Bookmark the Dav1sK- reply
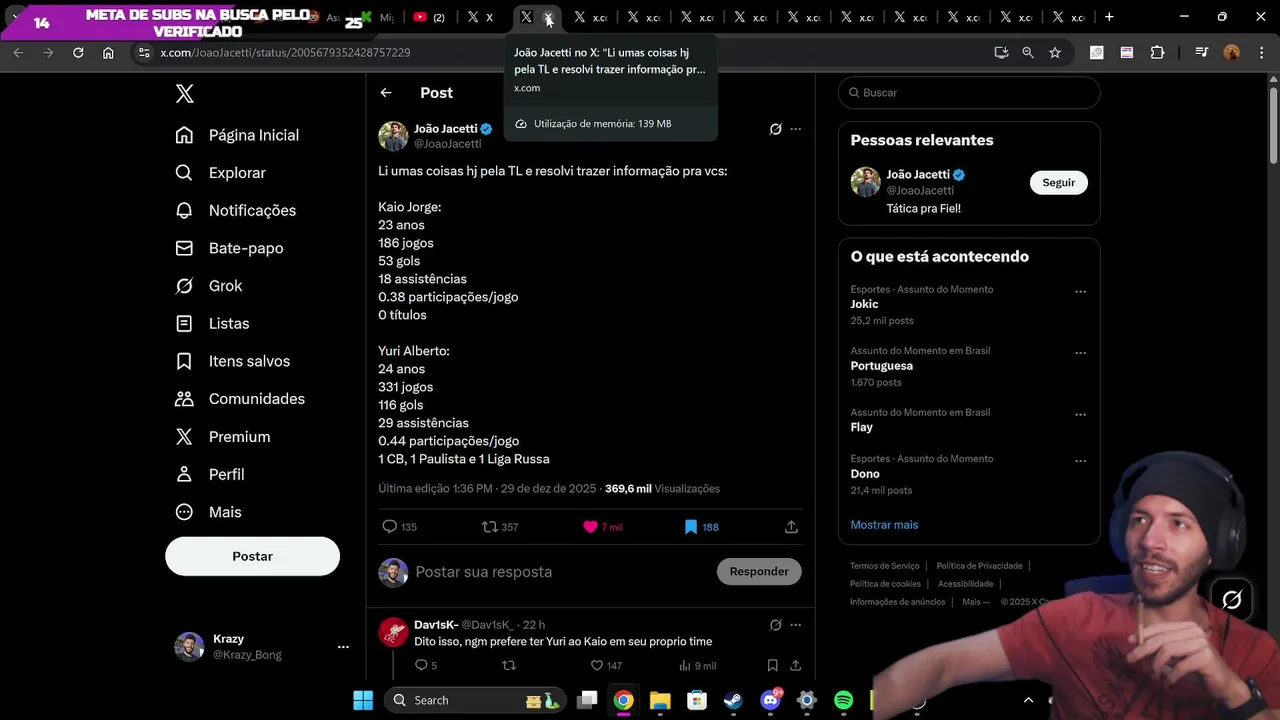 click(x=772, y=666)
